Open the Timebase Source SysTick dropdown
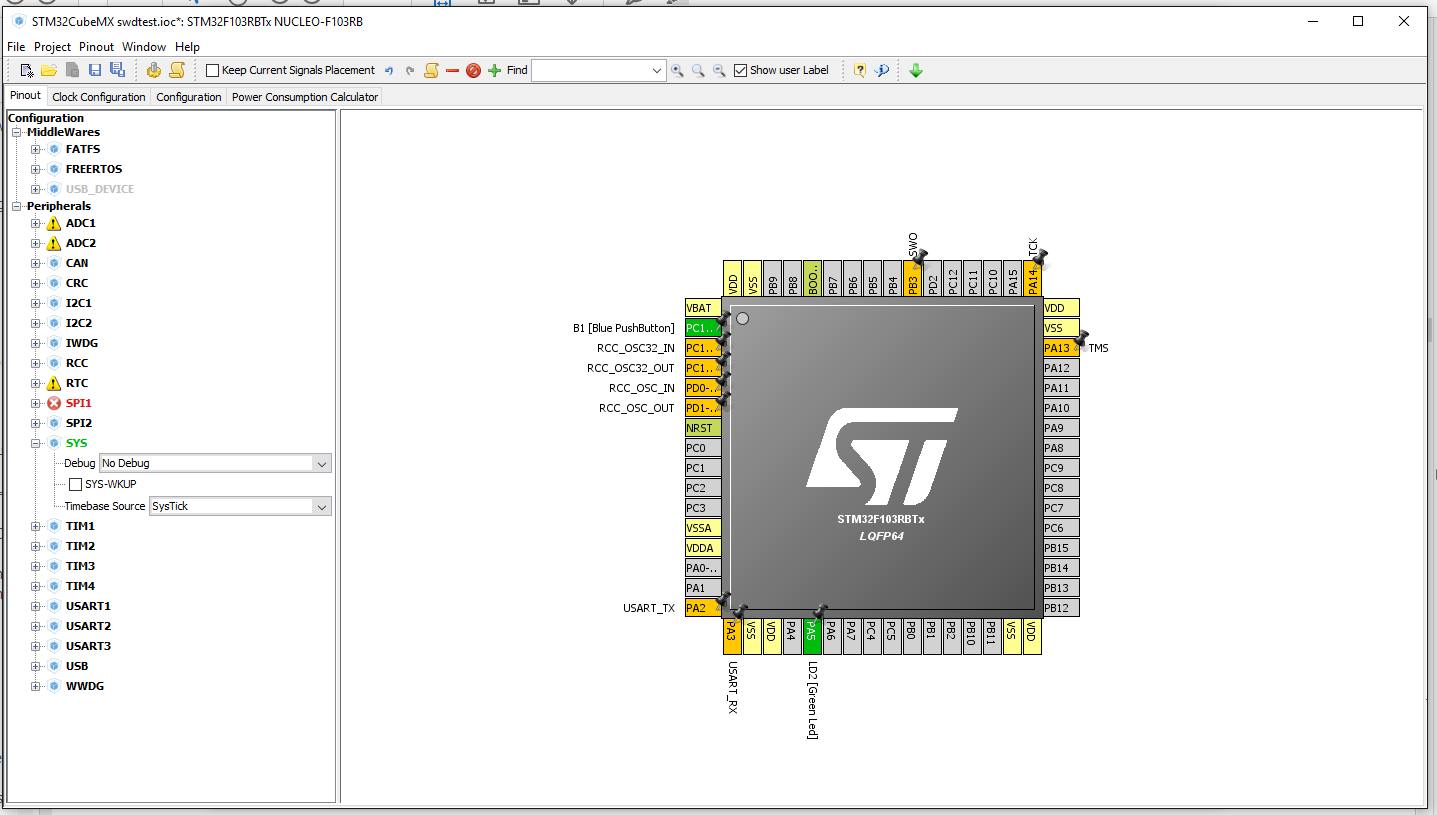1437x815 pixels. [239, 506]
